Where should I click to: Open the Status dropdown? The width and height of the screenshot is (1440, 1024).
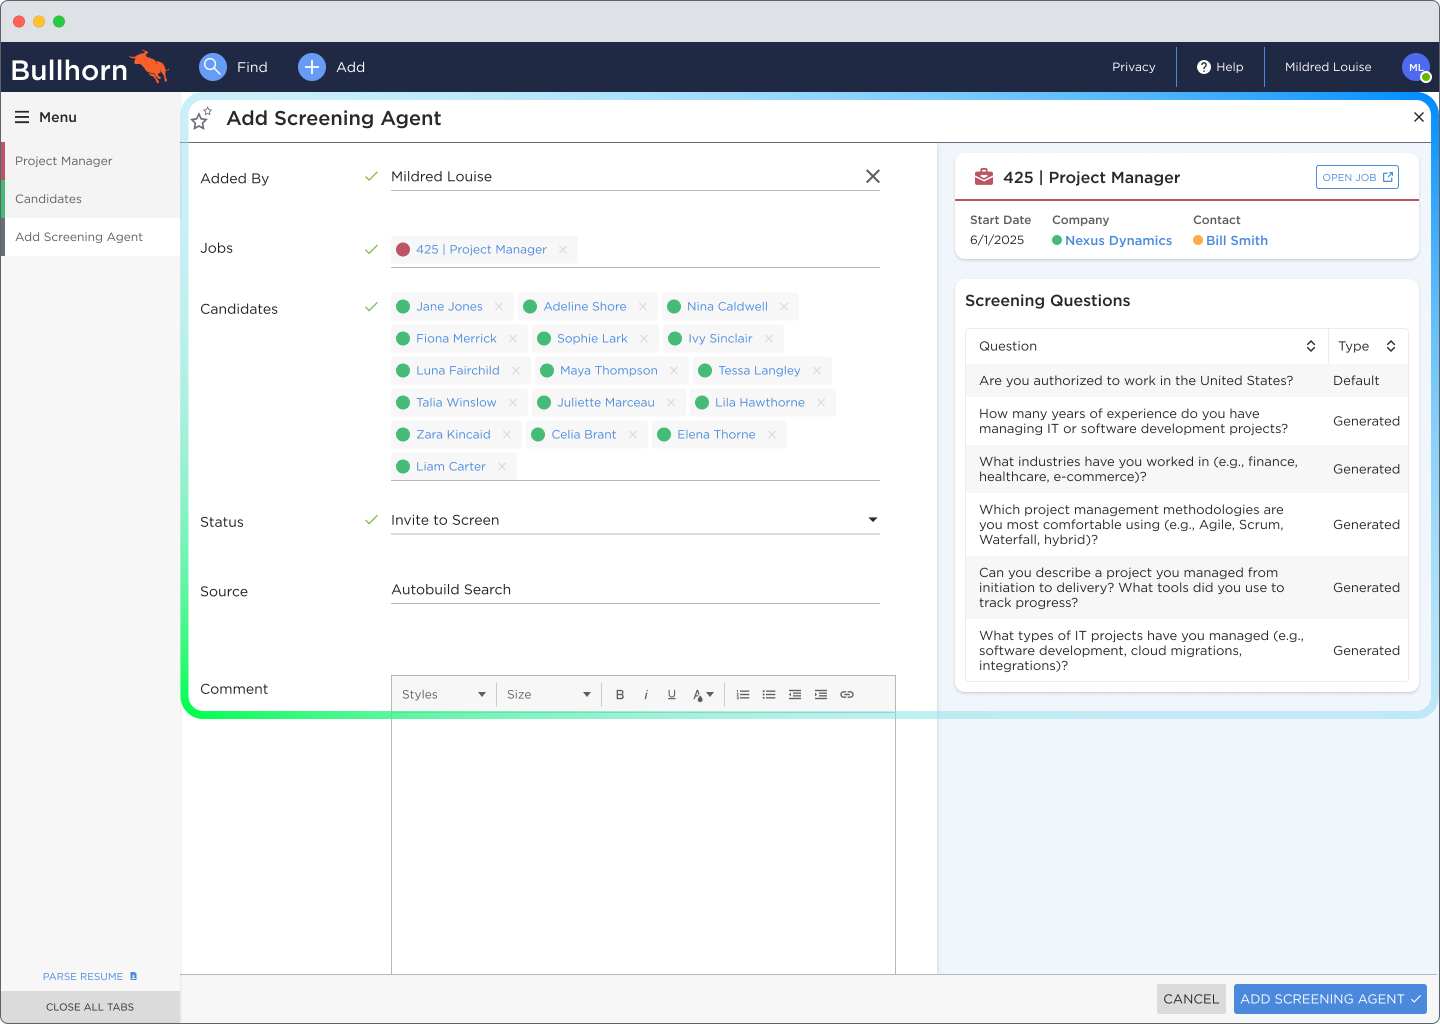(x=872, y=520)
